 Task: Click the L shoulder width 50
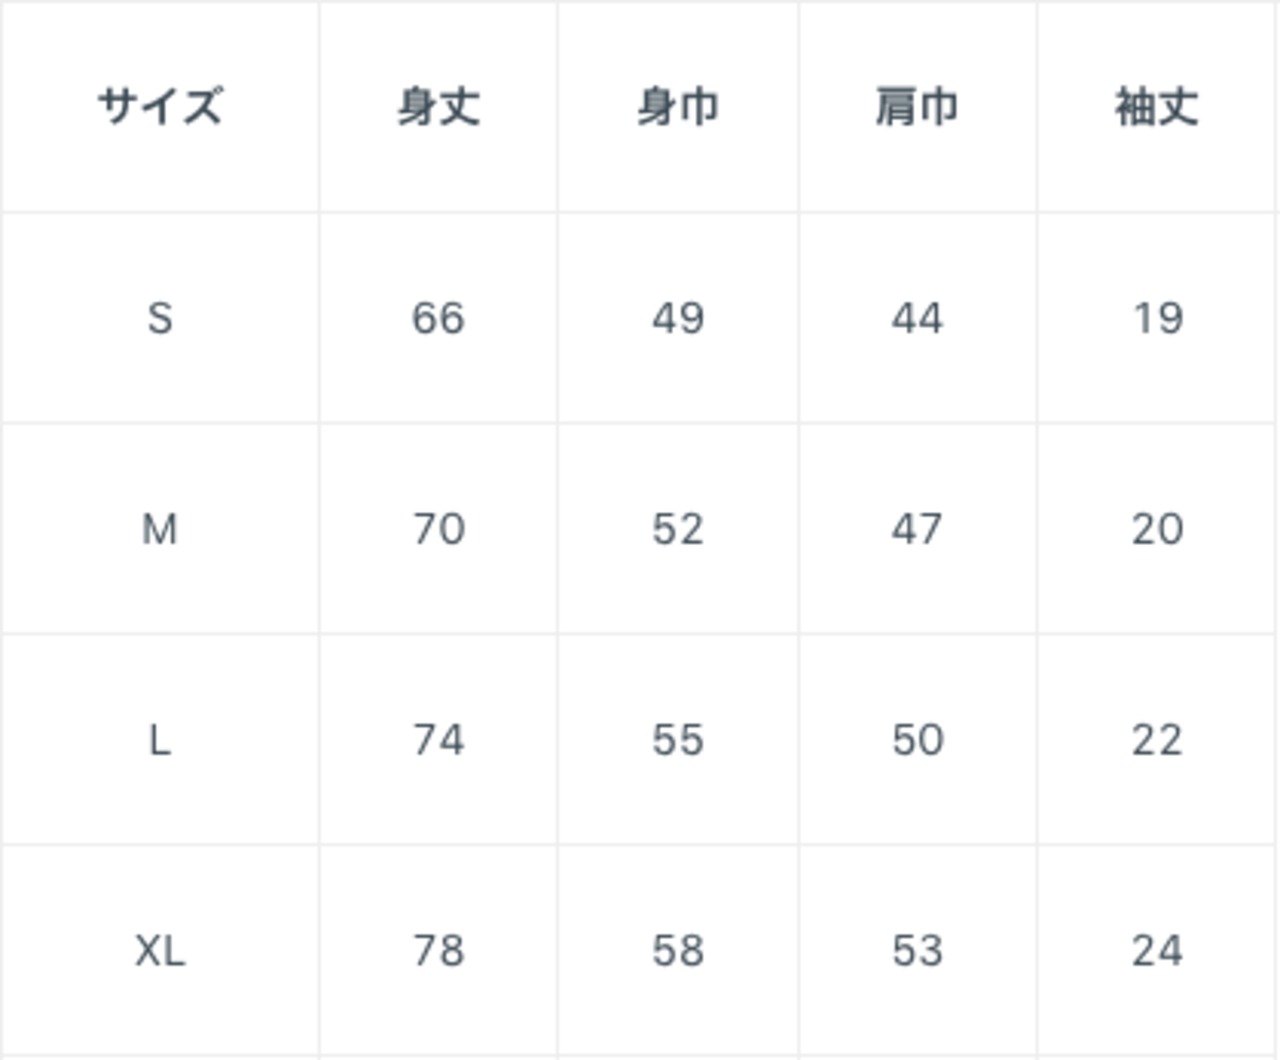coord(917,740)
